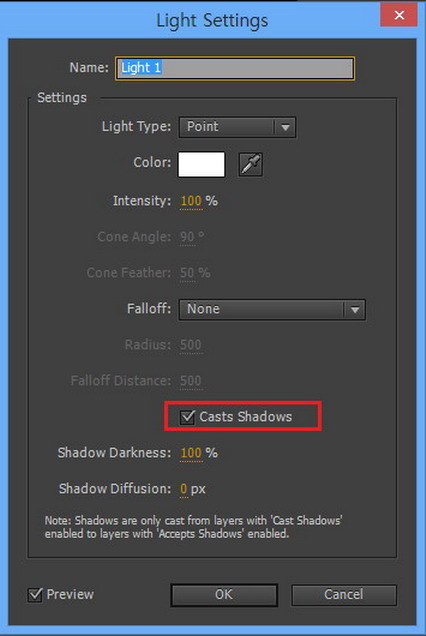This screenshot has height=636, width=426.
Task: Select the None falloff combo box
Action: point(272,310)
